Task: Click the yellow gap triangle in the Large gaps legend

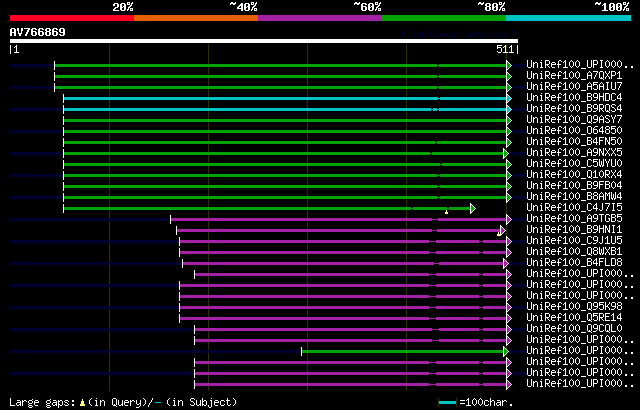Action: [82, 403]
